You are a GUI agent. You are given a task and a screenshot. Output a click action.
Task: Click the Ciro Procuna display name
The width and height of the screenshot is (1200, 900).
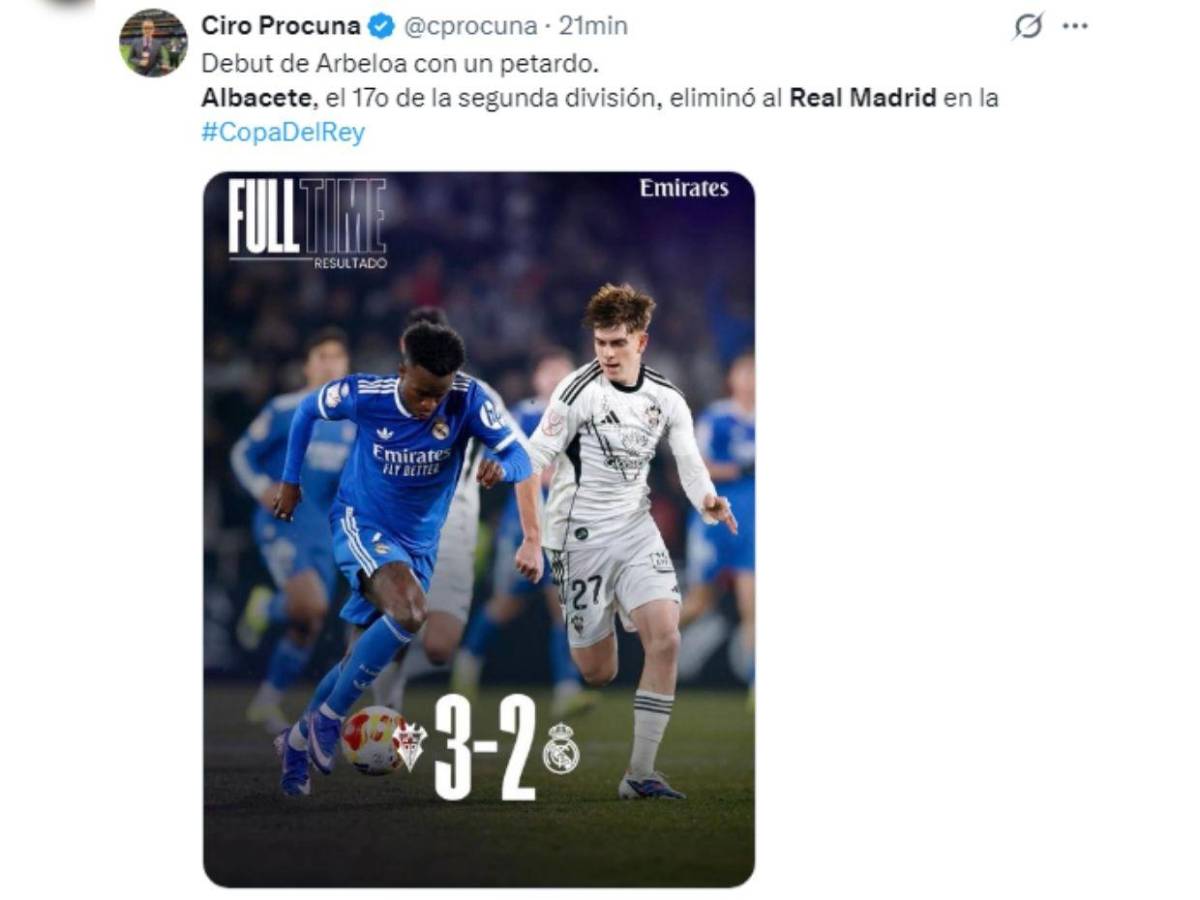(279, 26)
